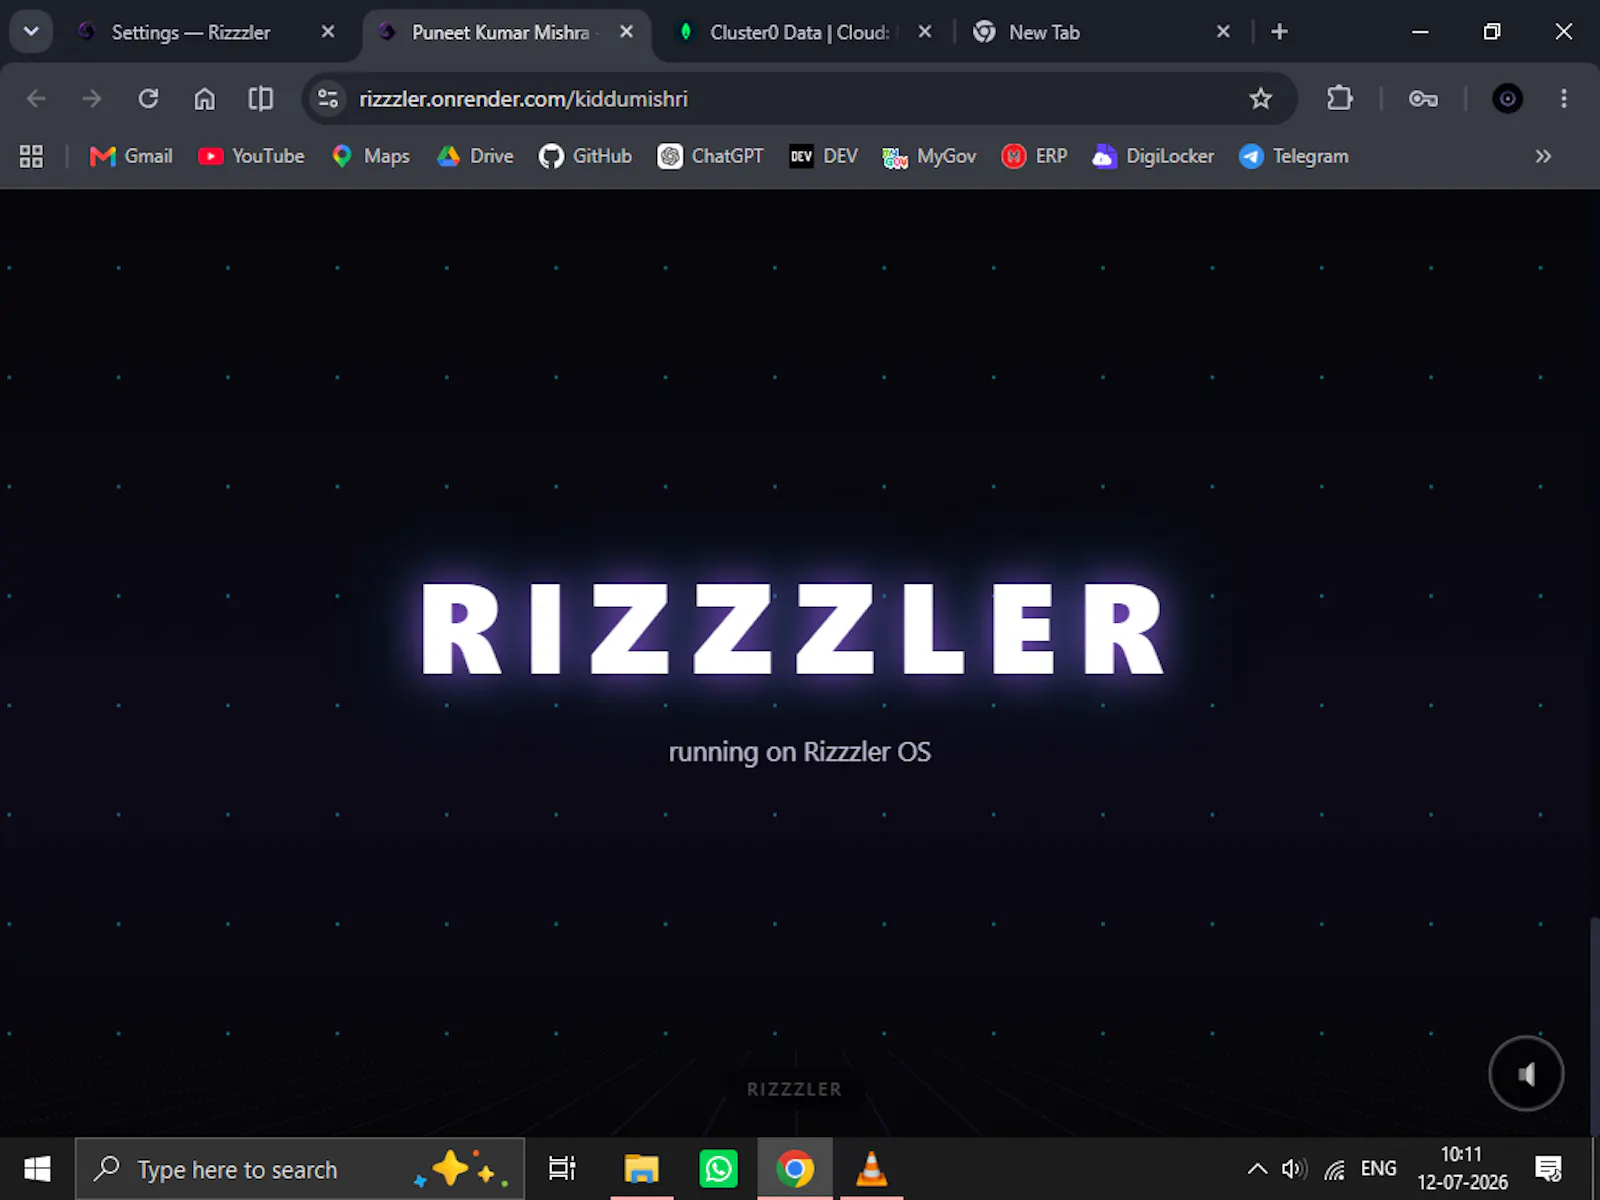The height and width of the screenshot is (1200, 1600).
Task: Open the Telegram bookmark
Action: tap(1294, 156)
